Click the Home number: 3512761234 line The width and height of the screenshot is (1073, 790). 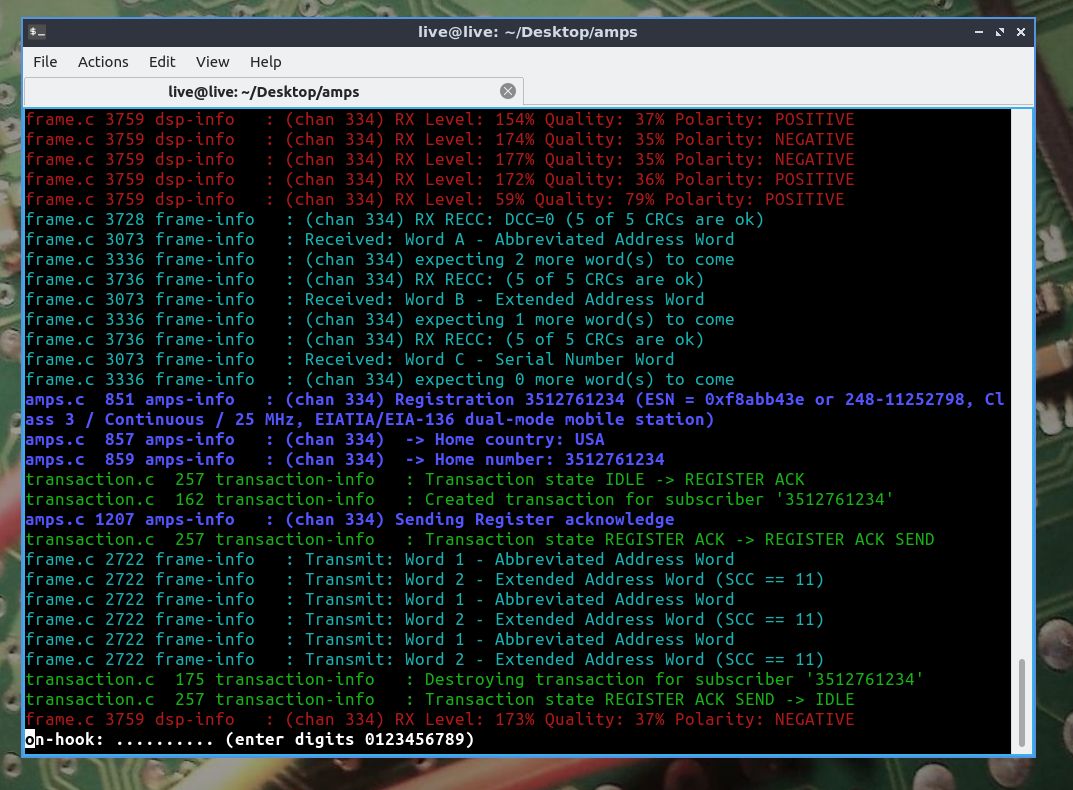click(x=345, y=459)
